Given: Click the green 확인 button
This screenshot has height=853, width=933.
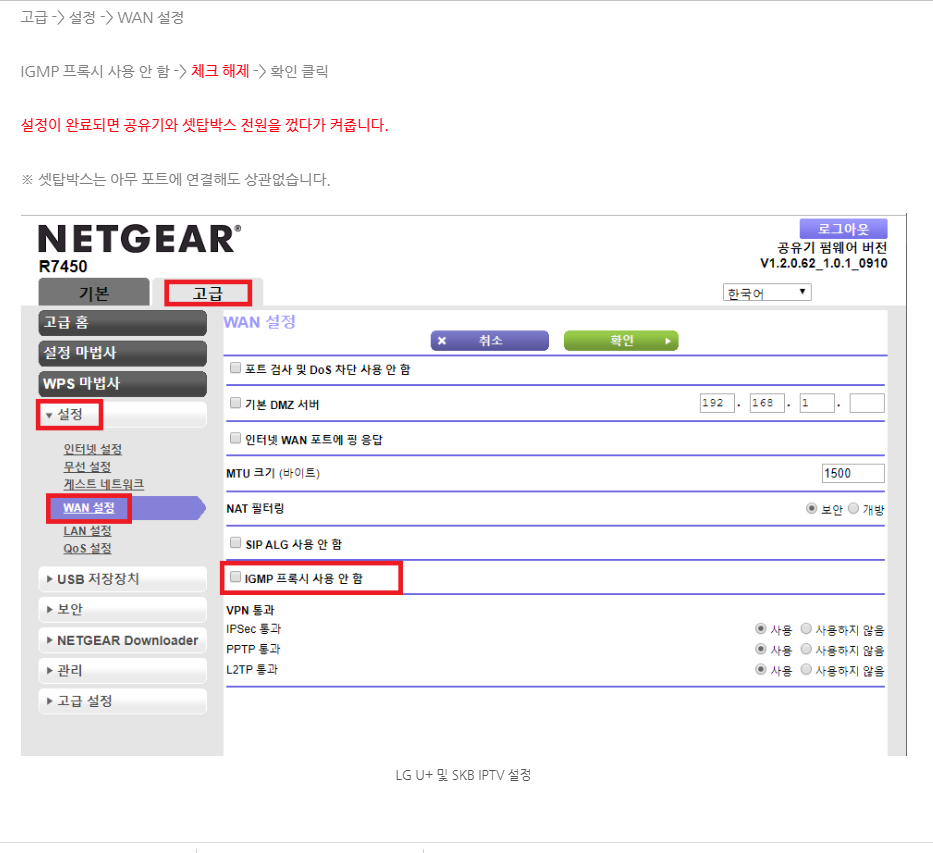Looking at the screenshot, I should (x=621, y=340).
